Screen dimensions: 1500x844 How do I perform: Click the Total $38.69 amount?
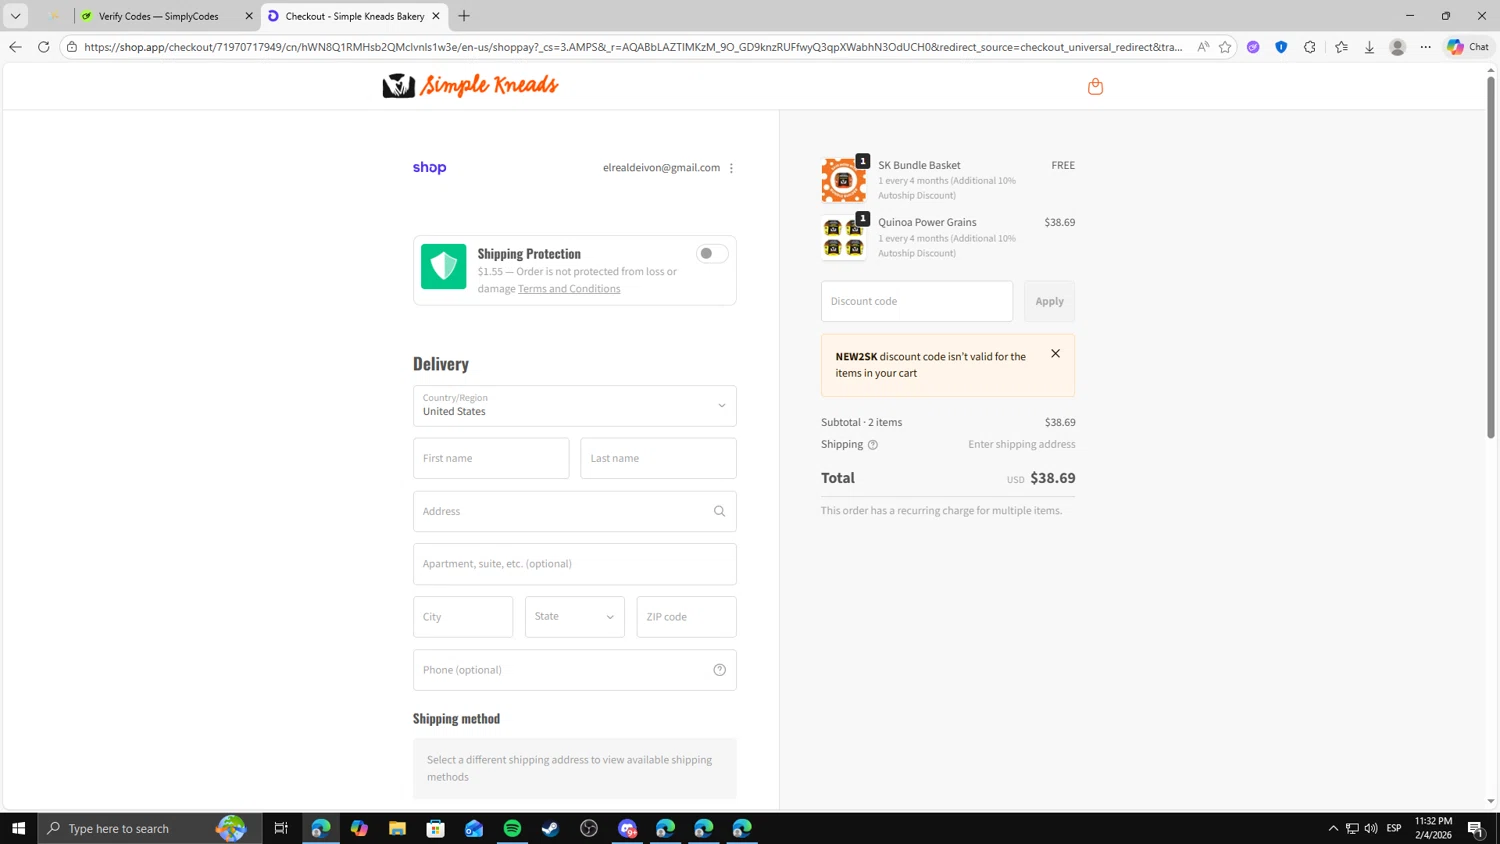pyautogui.click(x=1052, y=478)
